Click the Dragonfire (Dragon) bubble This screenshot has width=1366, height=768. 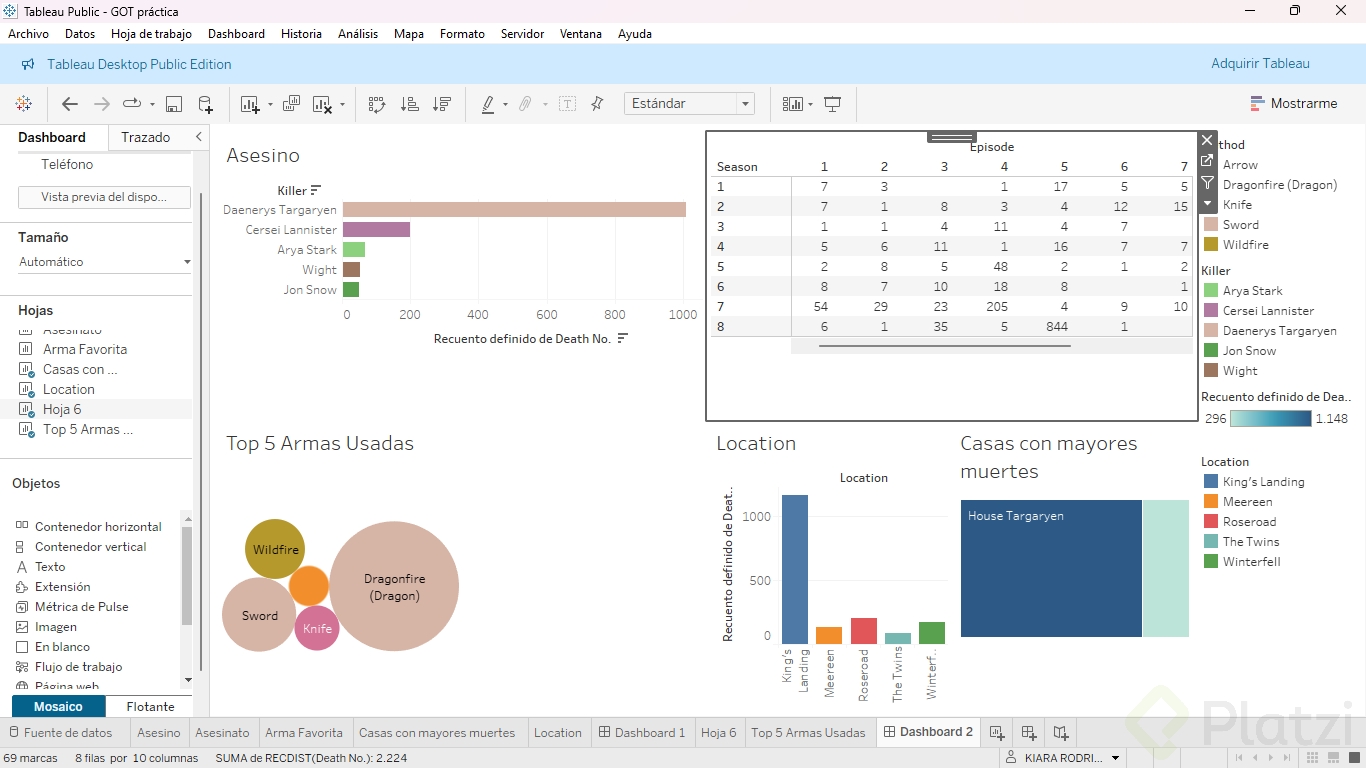(394, 587)
